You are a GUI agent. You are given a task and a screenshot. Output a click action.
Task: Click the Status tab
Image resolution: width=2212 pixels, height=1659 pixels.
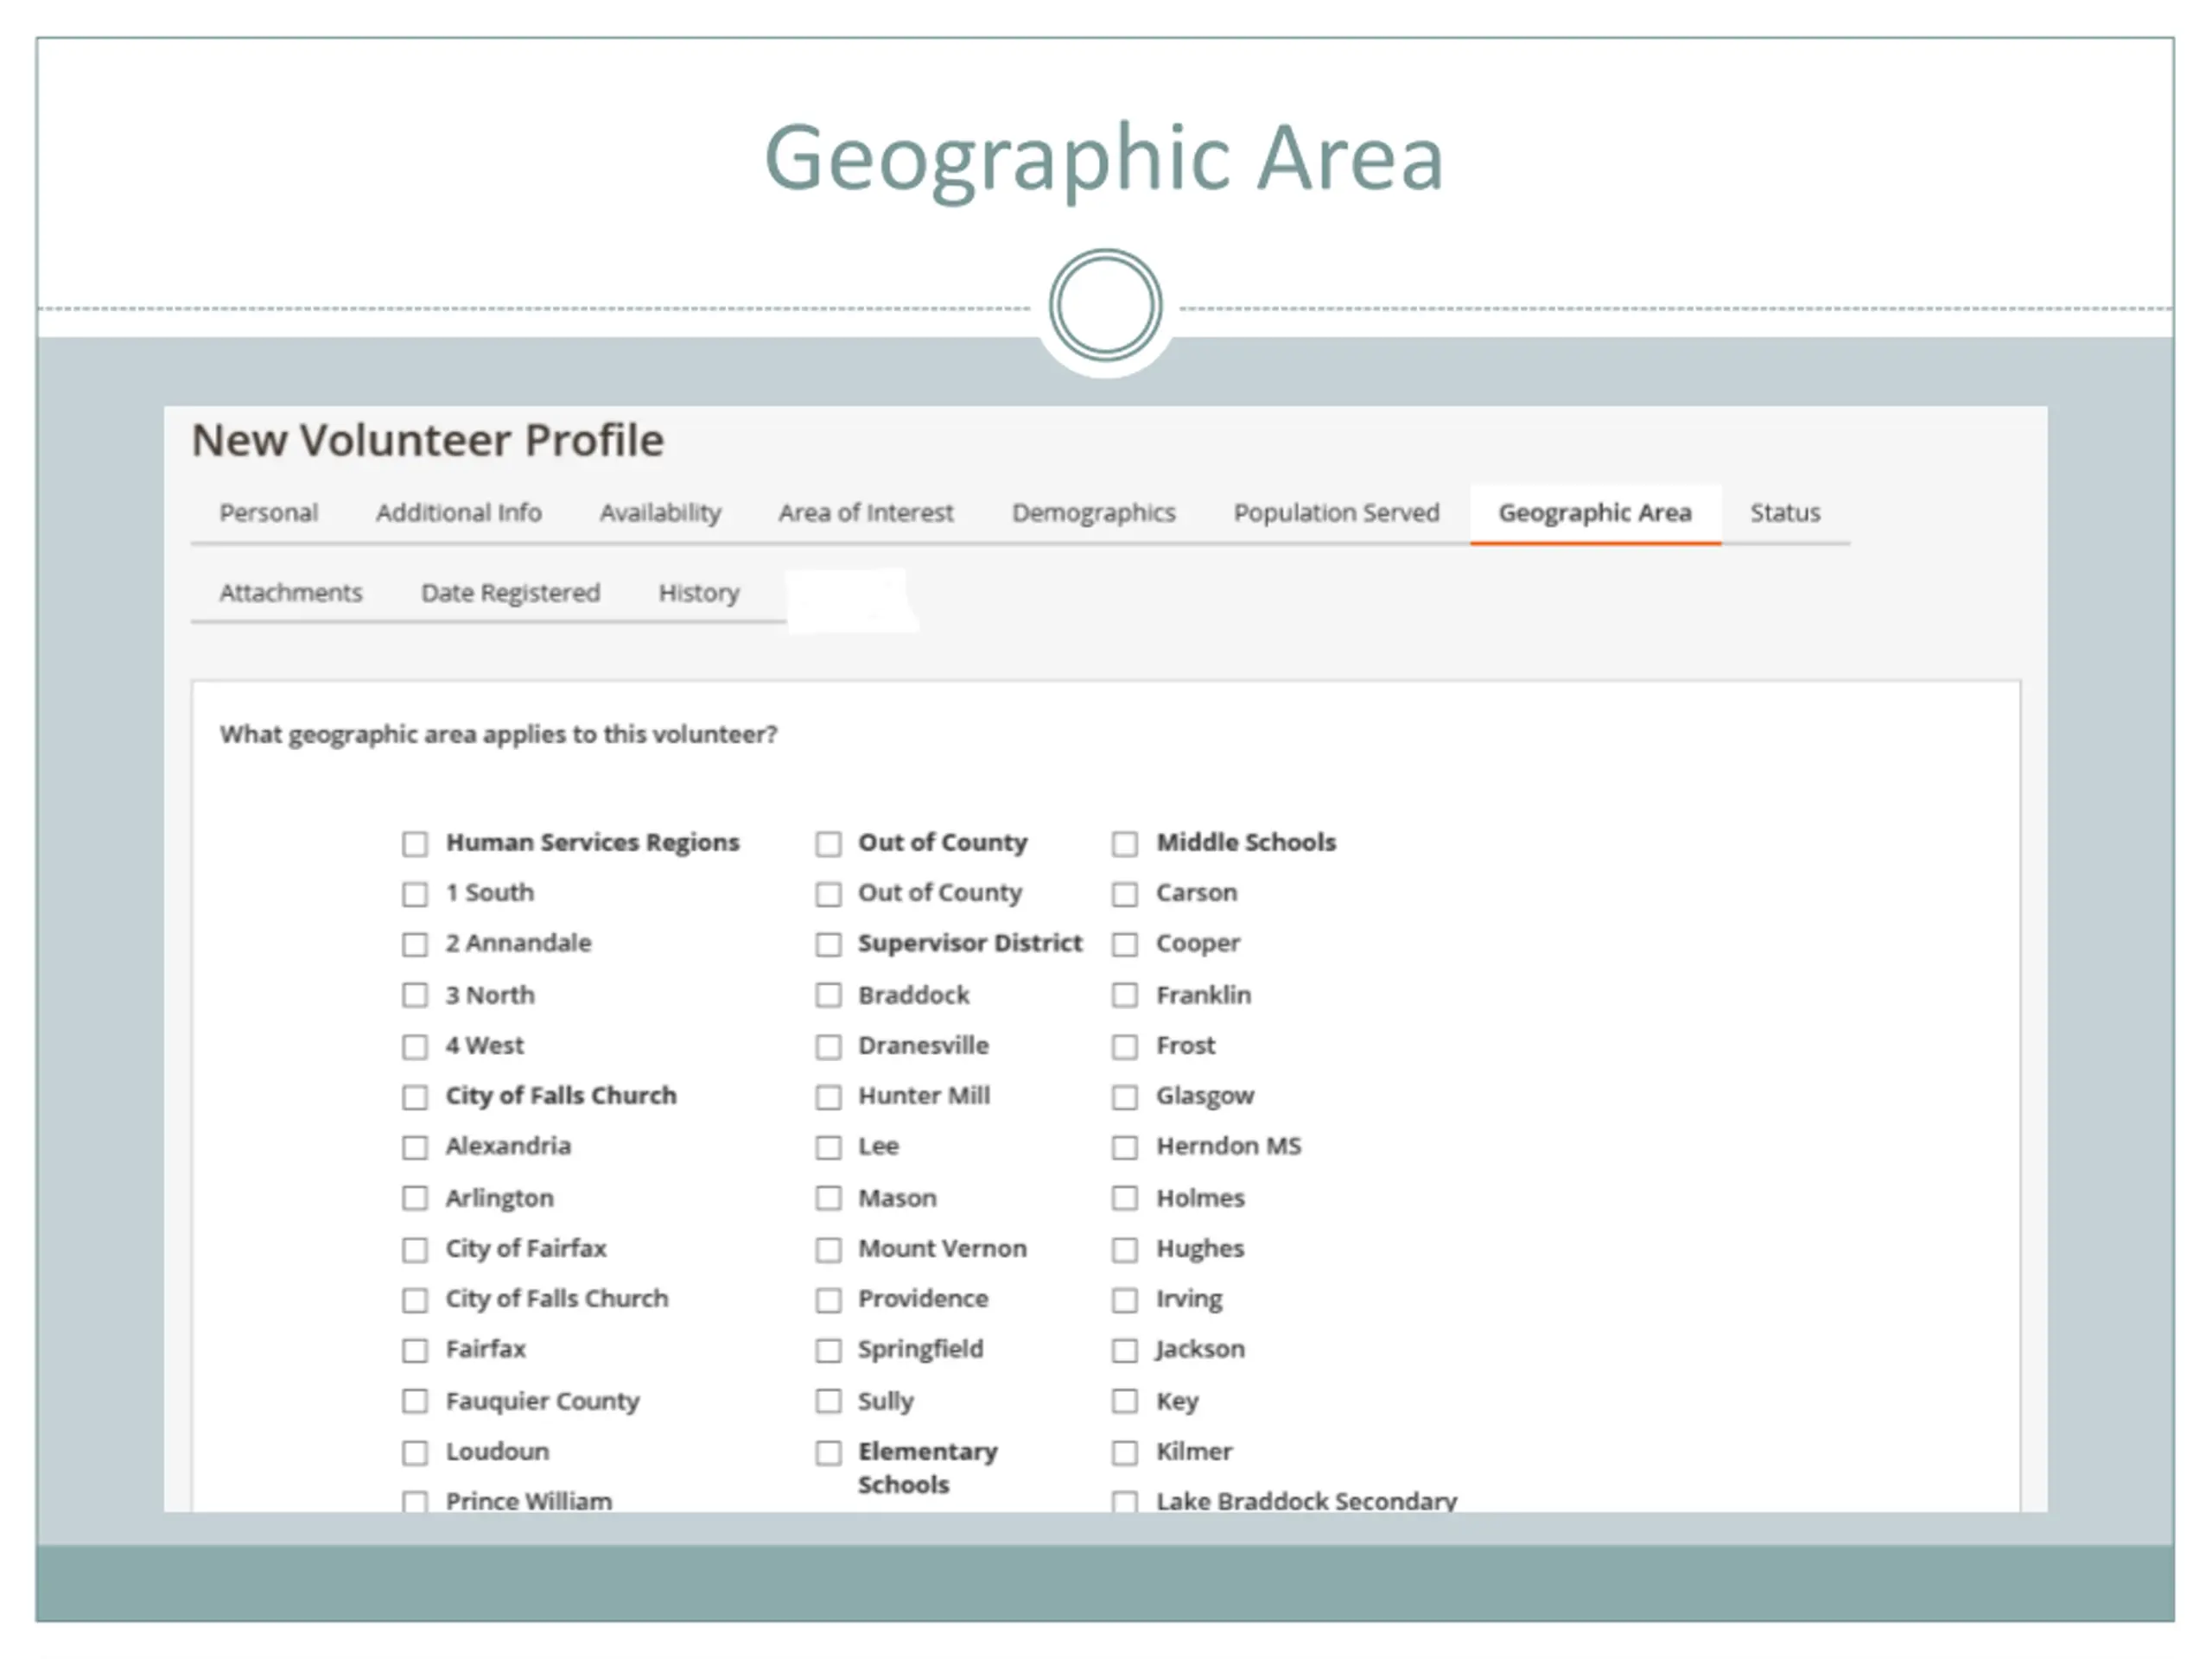coord(1784,513)
